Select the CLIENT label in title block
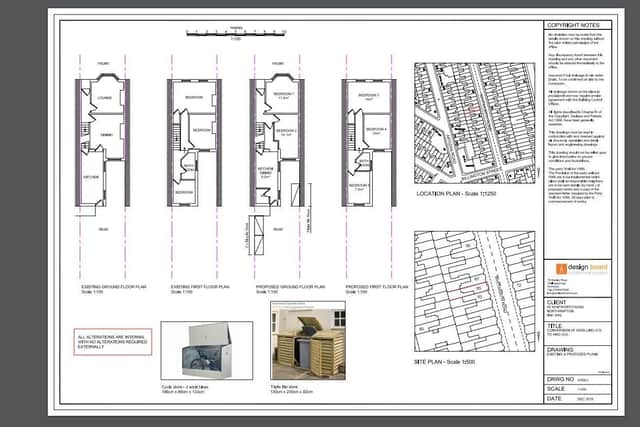640x427 pixels. pyautogui.click(x=556, y=302)
